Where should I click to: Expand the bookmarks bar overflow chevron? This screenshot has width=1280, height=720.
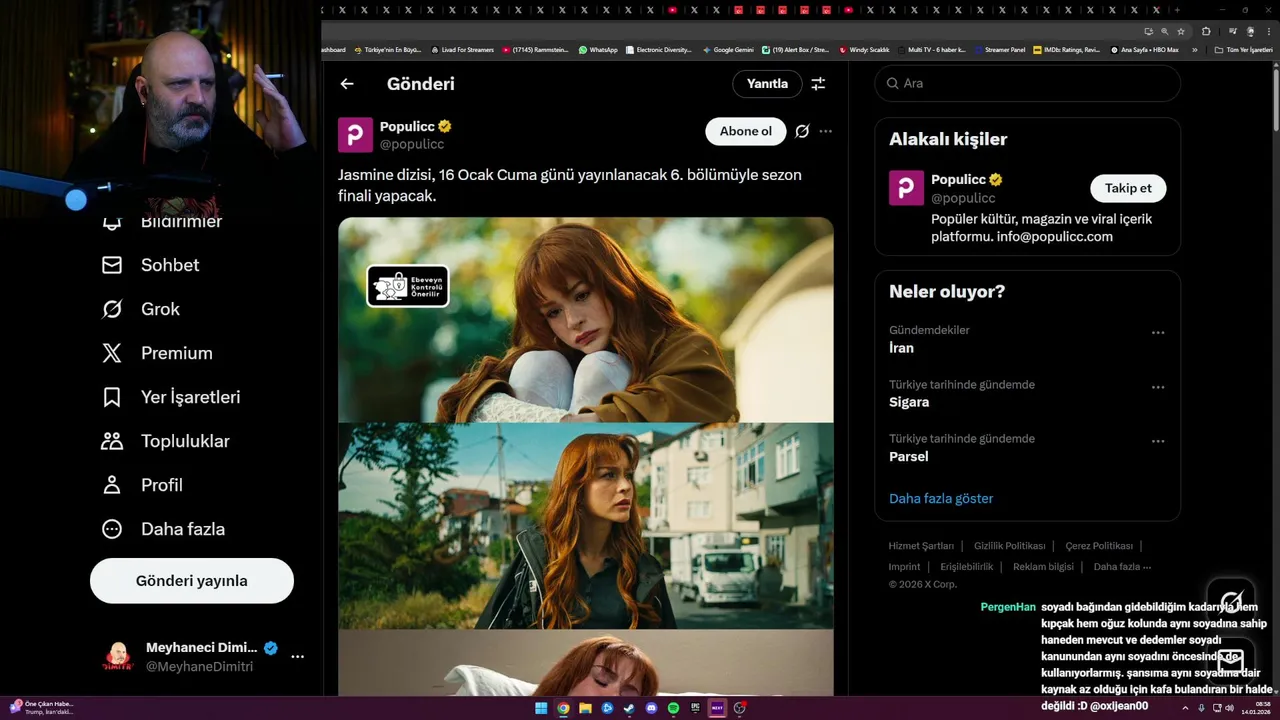1194,50
